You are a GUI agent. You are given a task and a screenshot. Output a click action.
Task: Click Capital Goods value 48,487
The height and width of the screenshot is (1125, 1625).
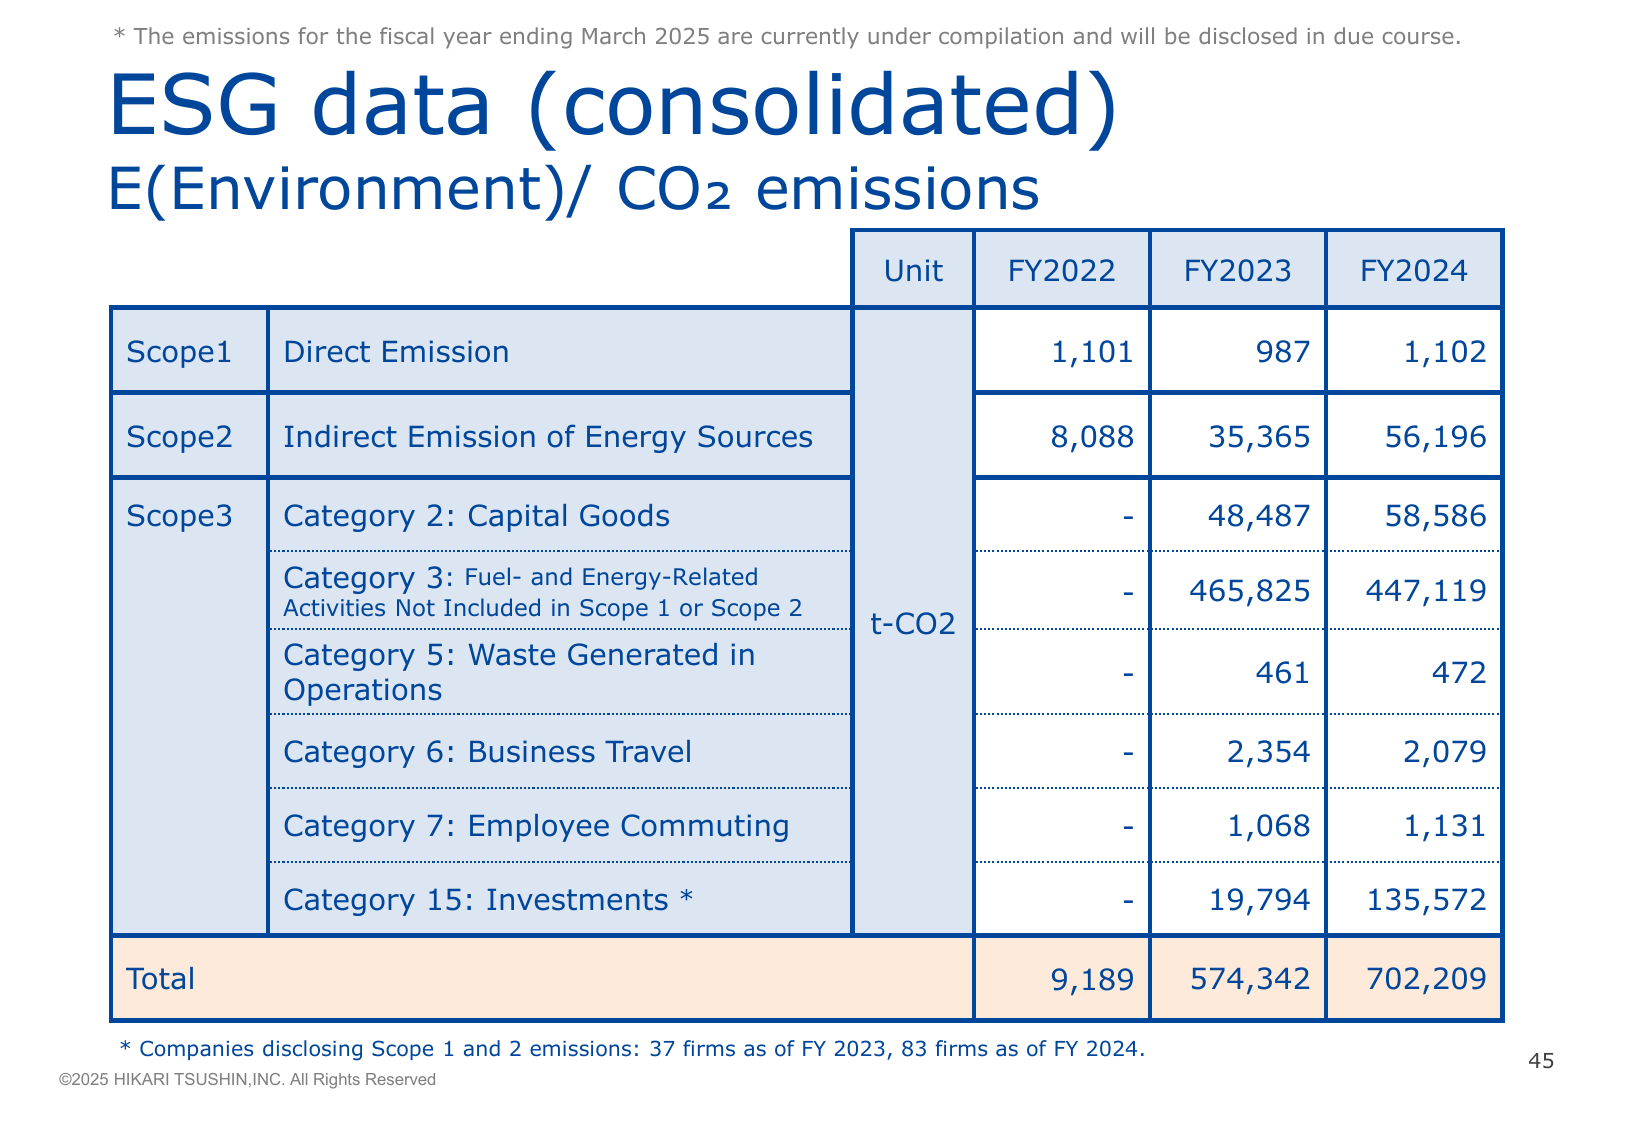(1259, 516)
